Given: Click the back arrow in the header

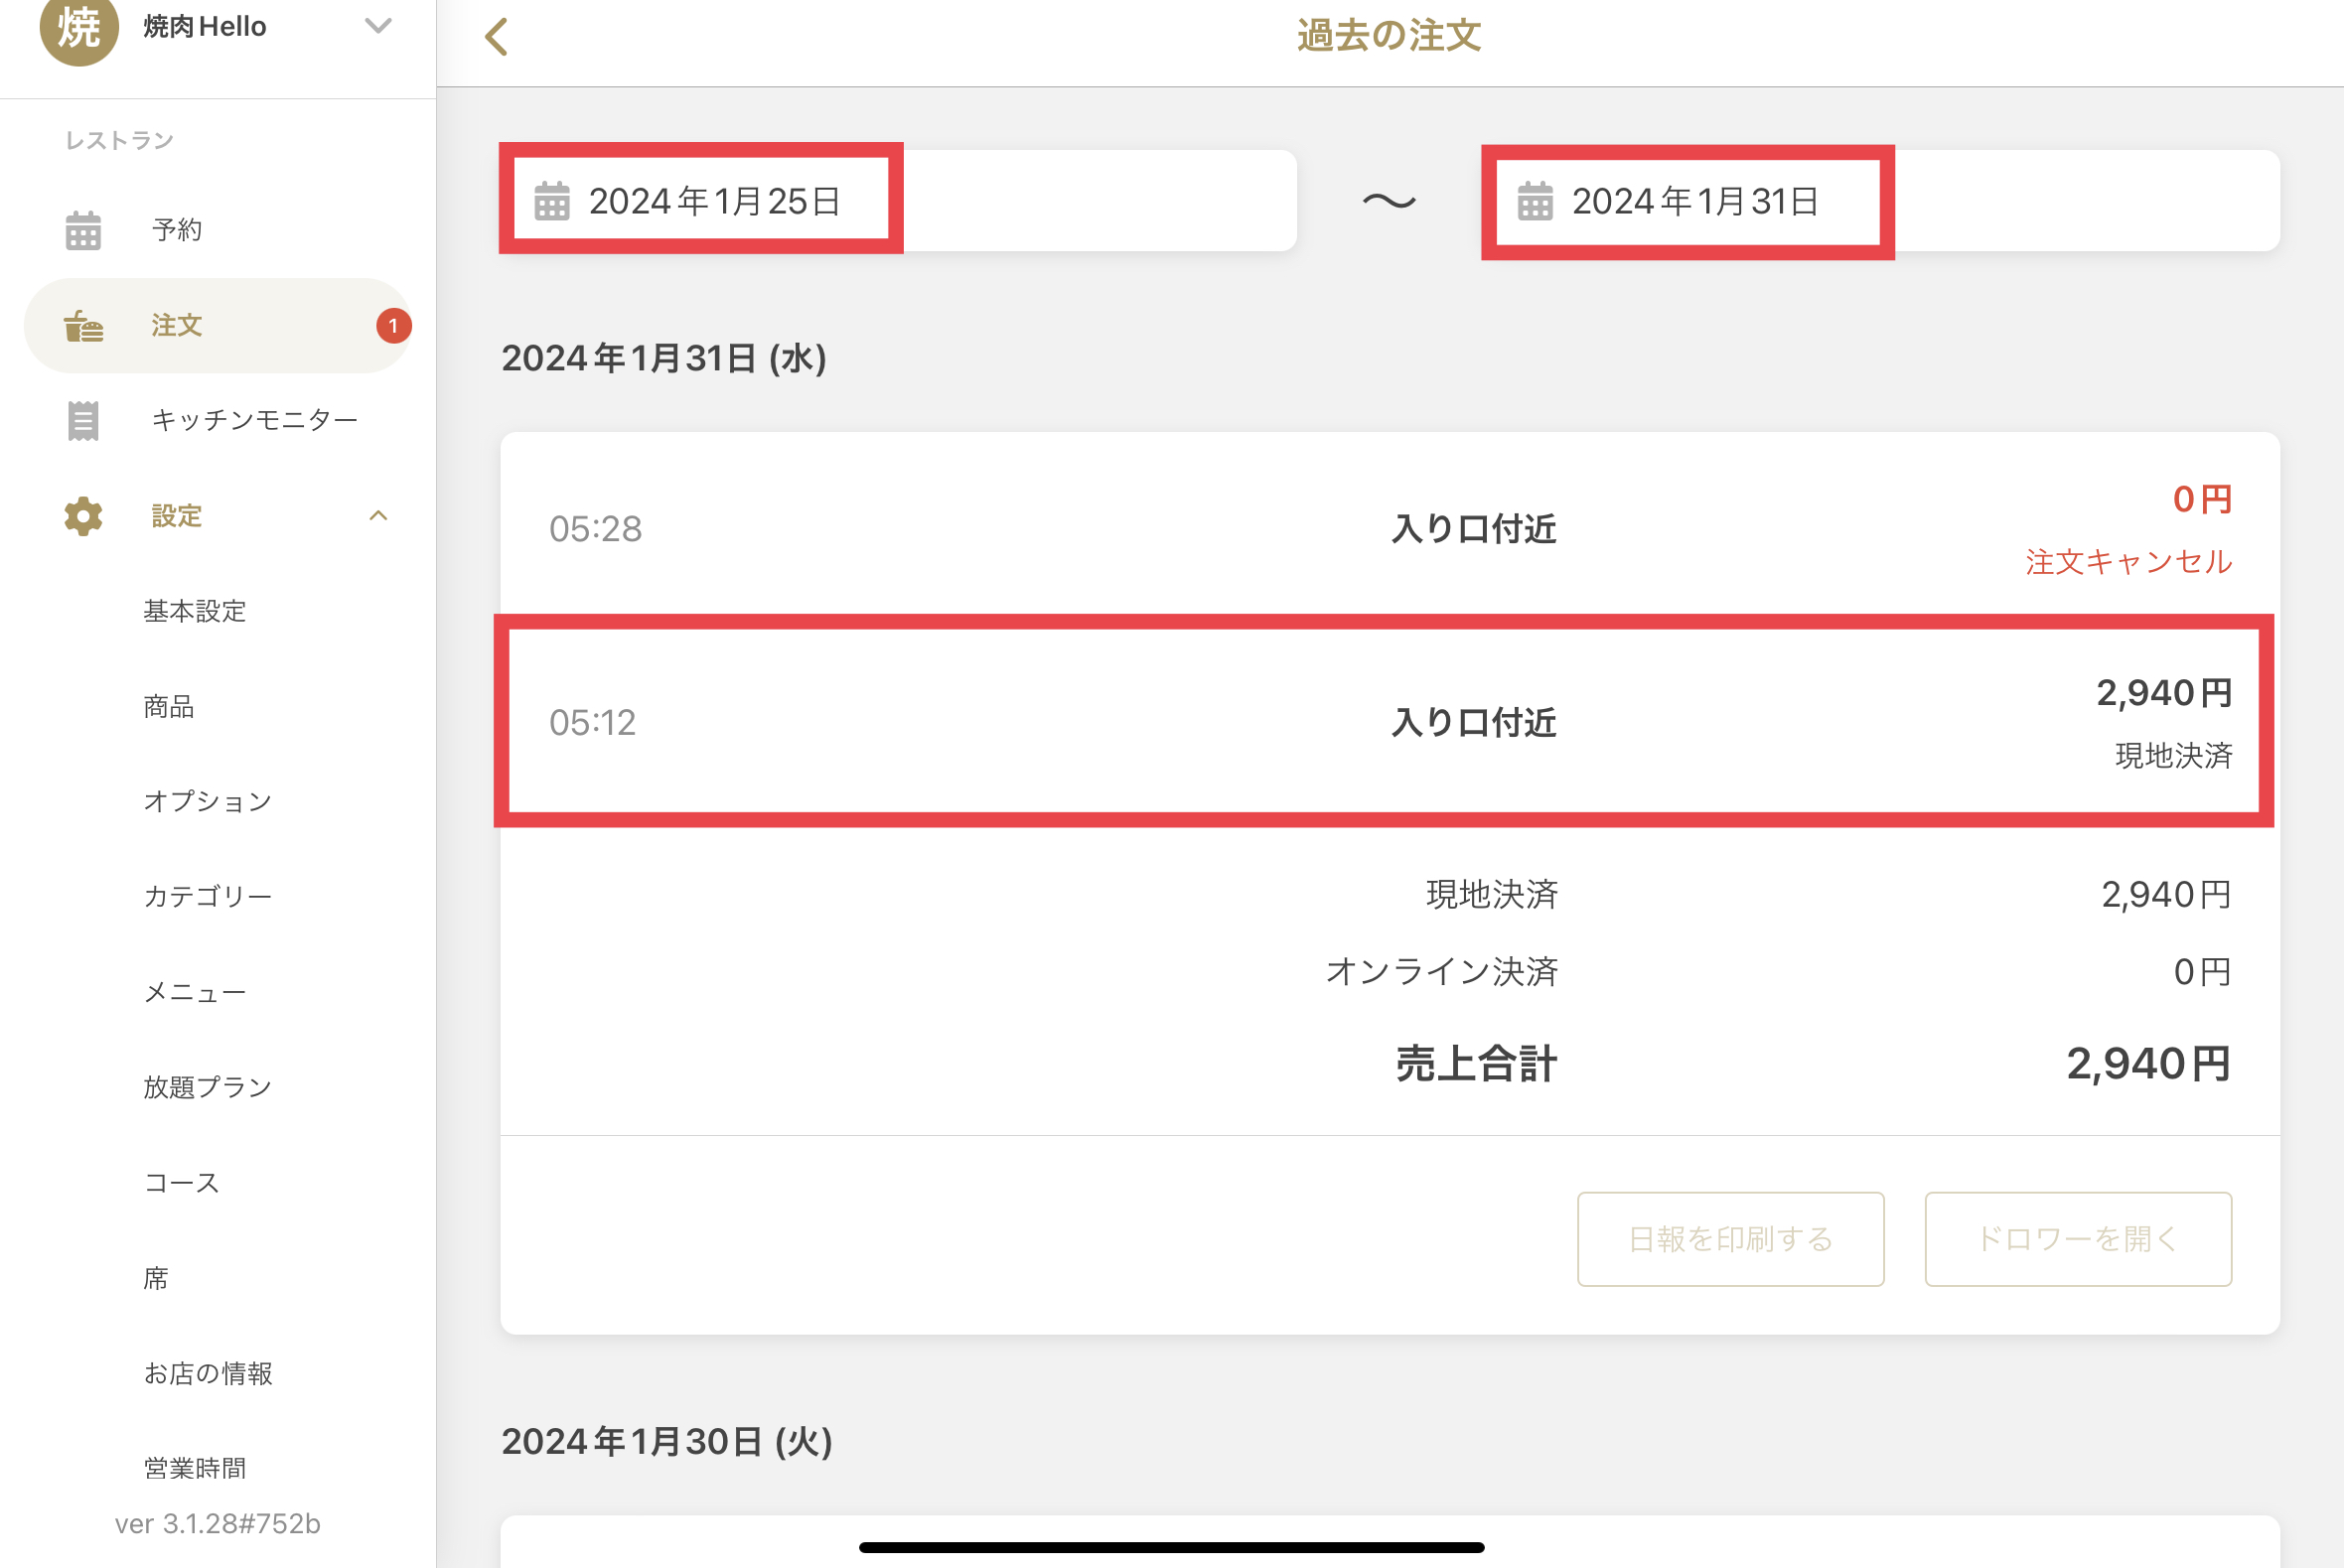Looking at the screenshot, I should (x=496, y=37).
